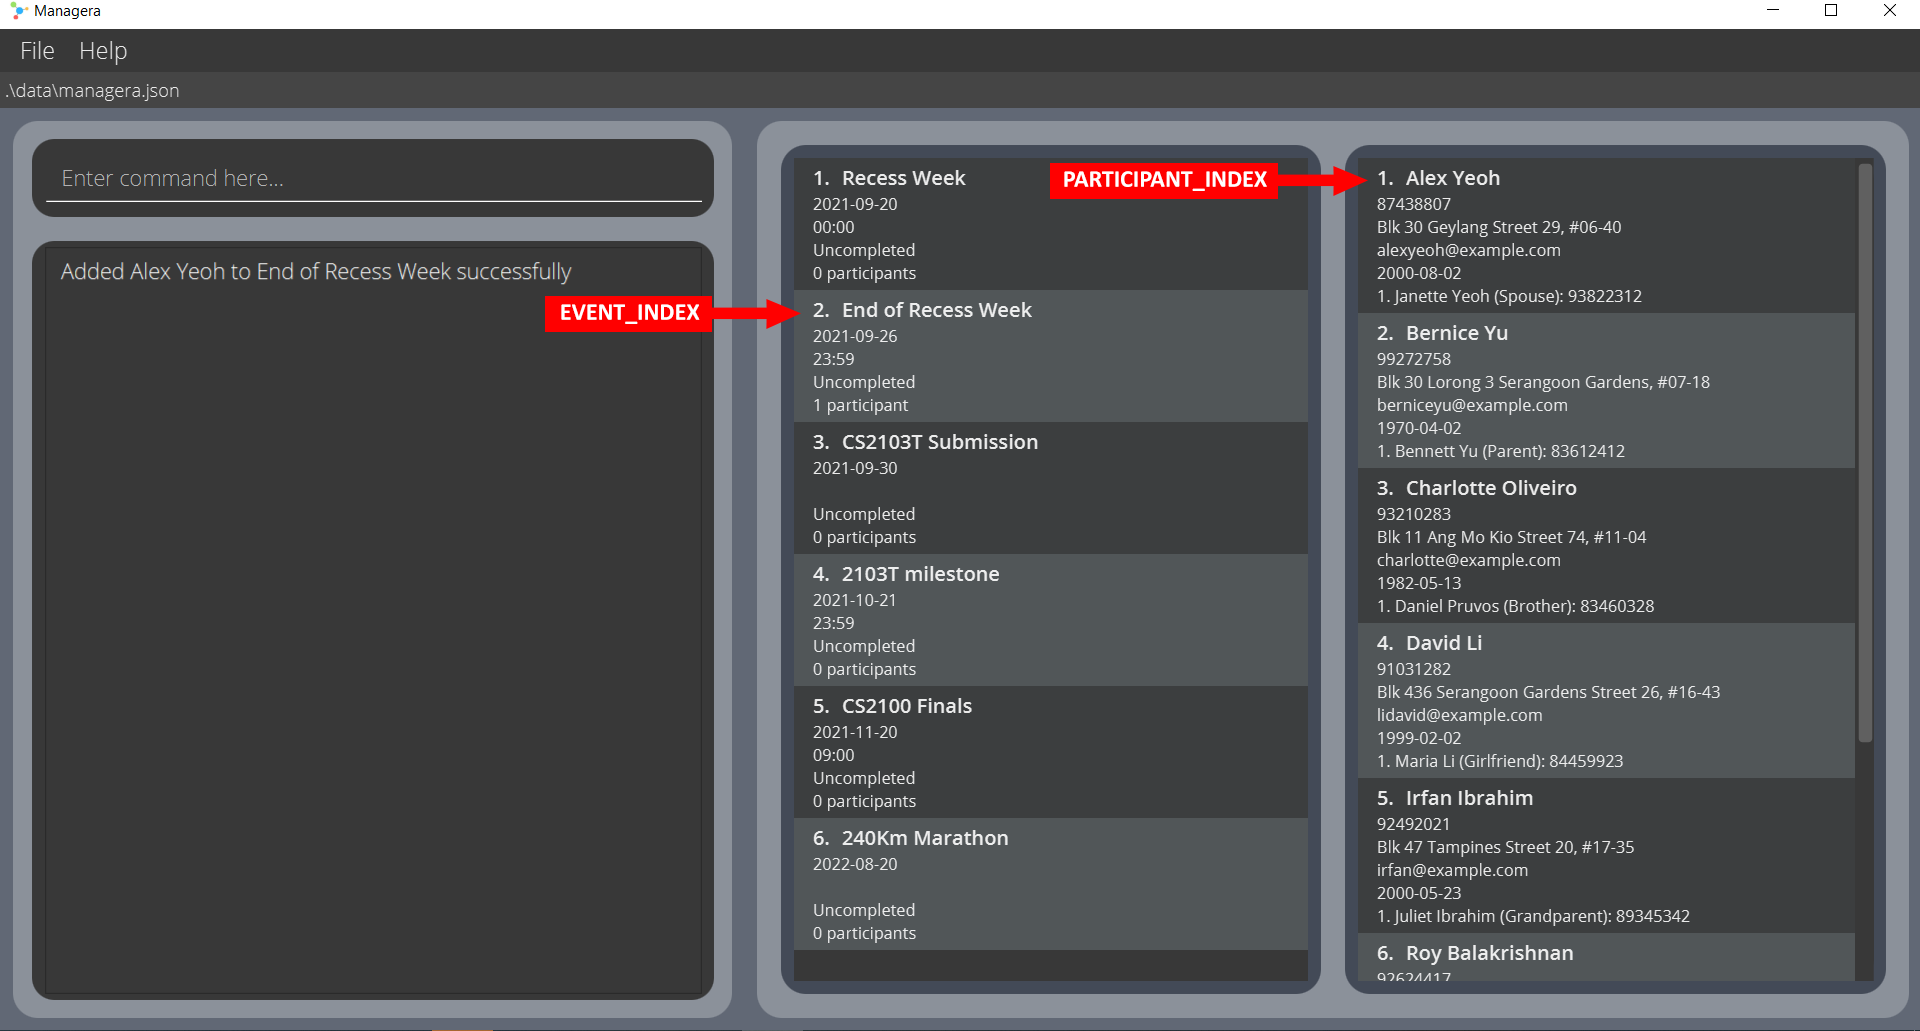Click alexyeoh@example.com email
The image size is (1920, 1031).
tap(1468, 250)
